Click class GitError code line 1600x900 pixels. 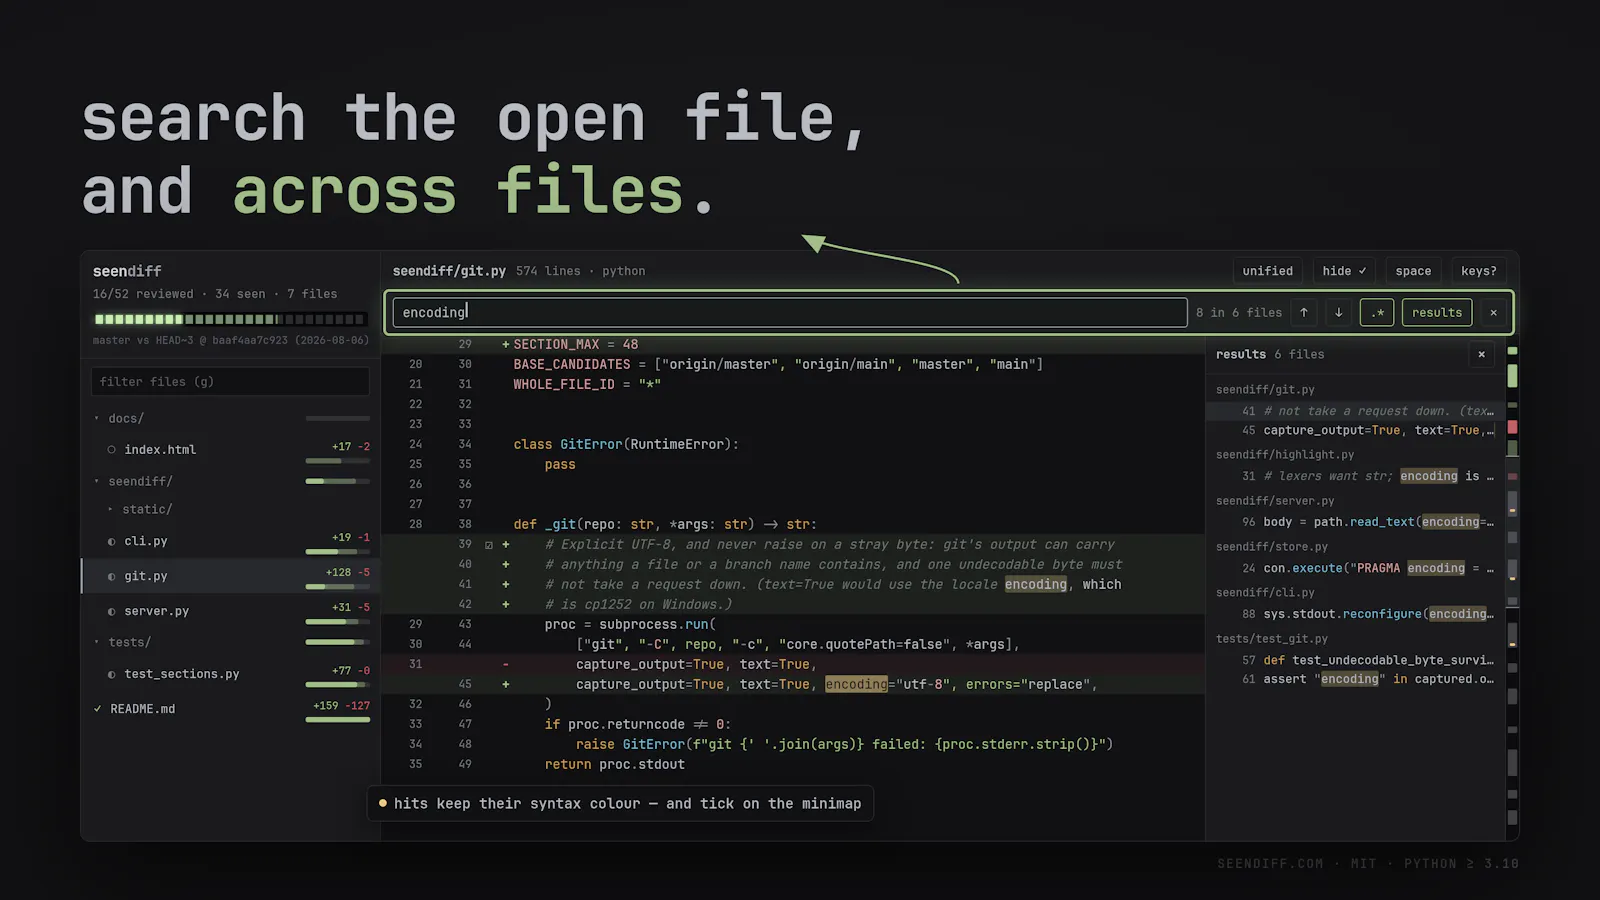click(626, 445)
